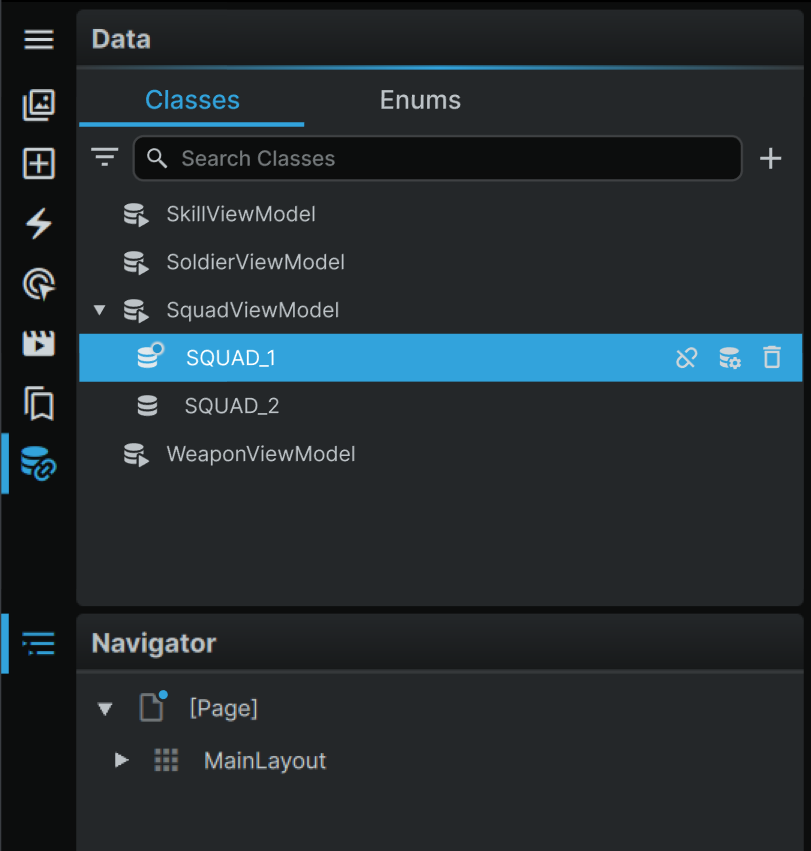Delete the SQUAD_1 instance
The height and width of the screenshot is (851, 811).
[772, 358]
